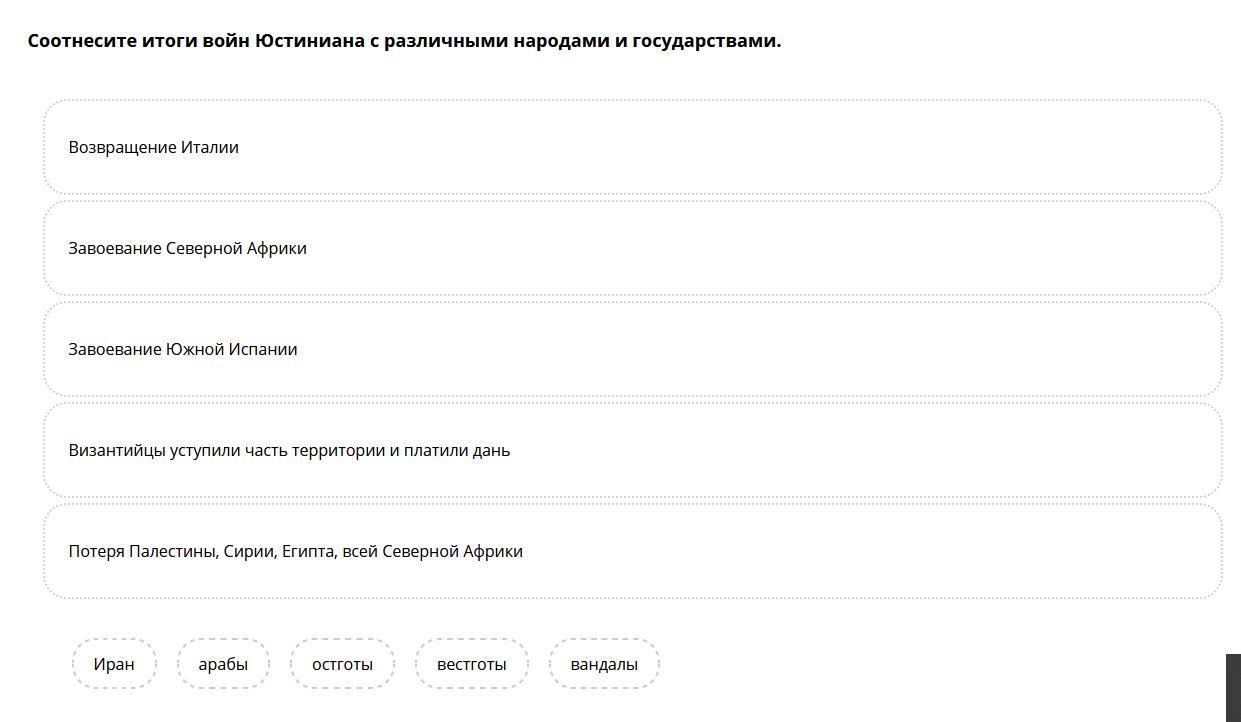Select the "Иран" answer chip

tap(114, 664)
